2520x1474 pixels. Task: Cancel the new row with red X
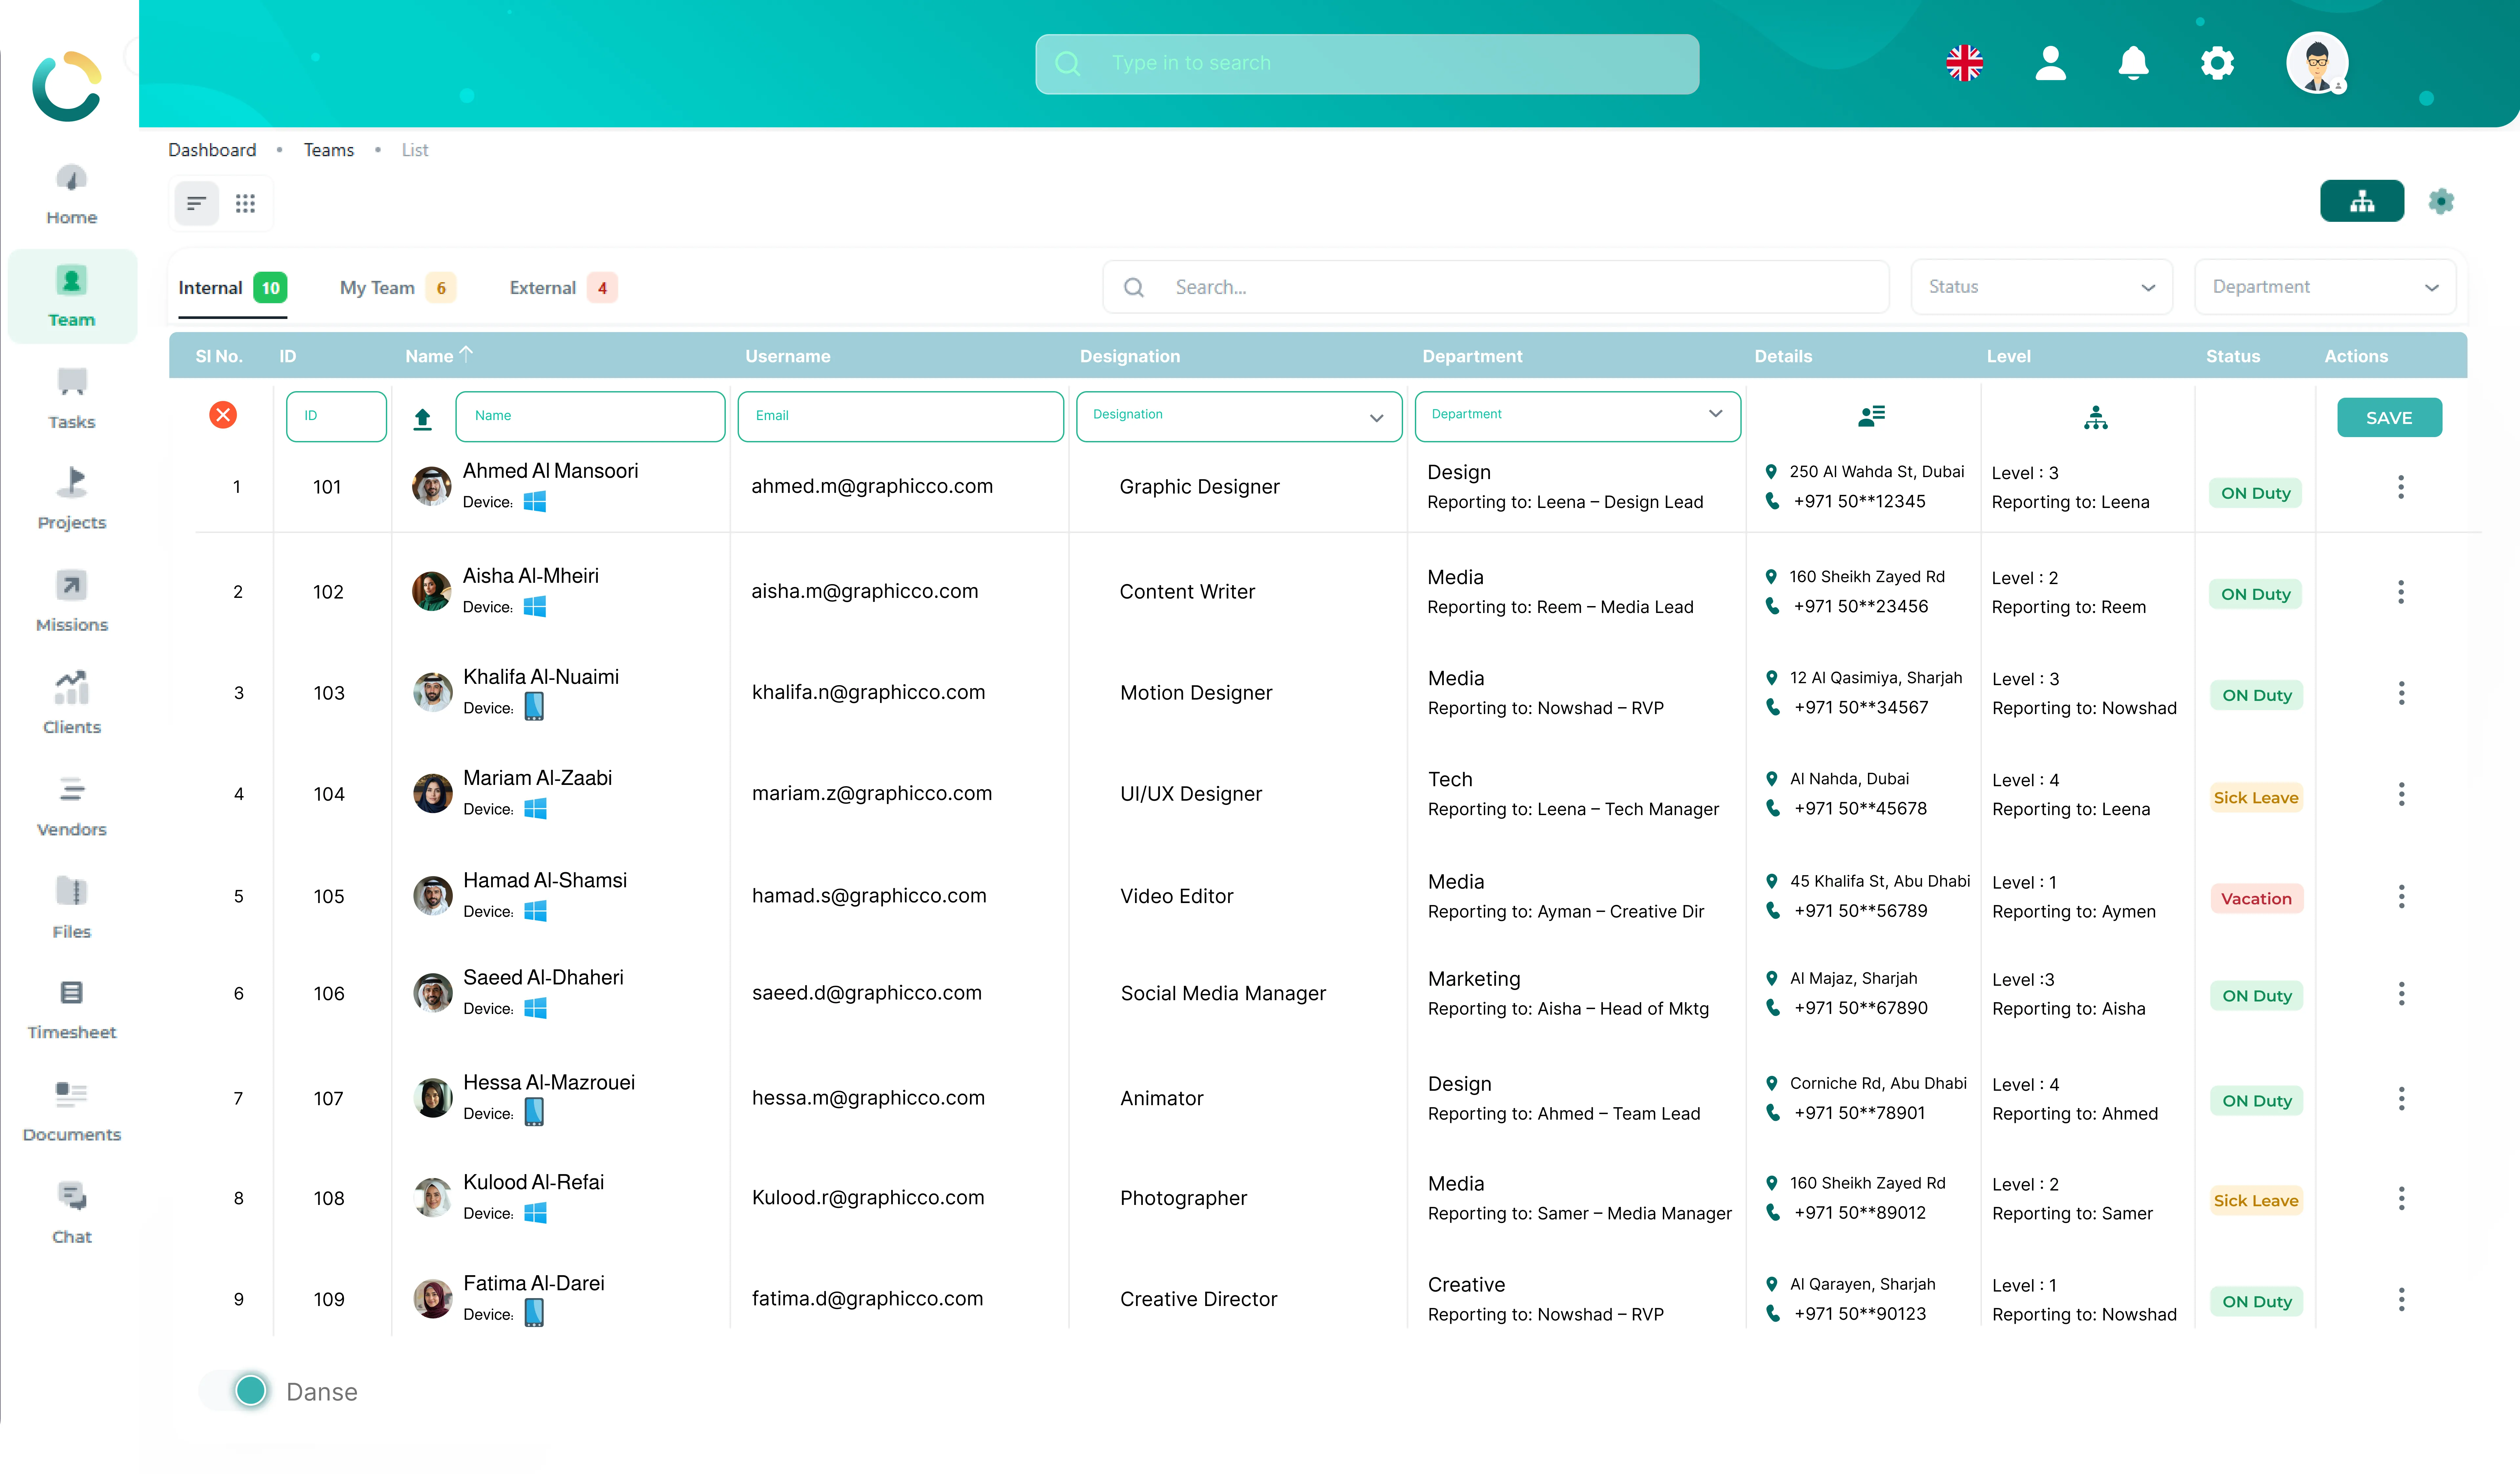pos(223,415)
